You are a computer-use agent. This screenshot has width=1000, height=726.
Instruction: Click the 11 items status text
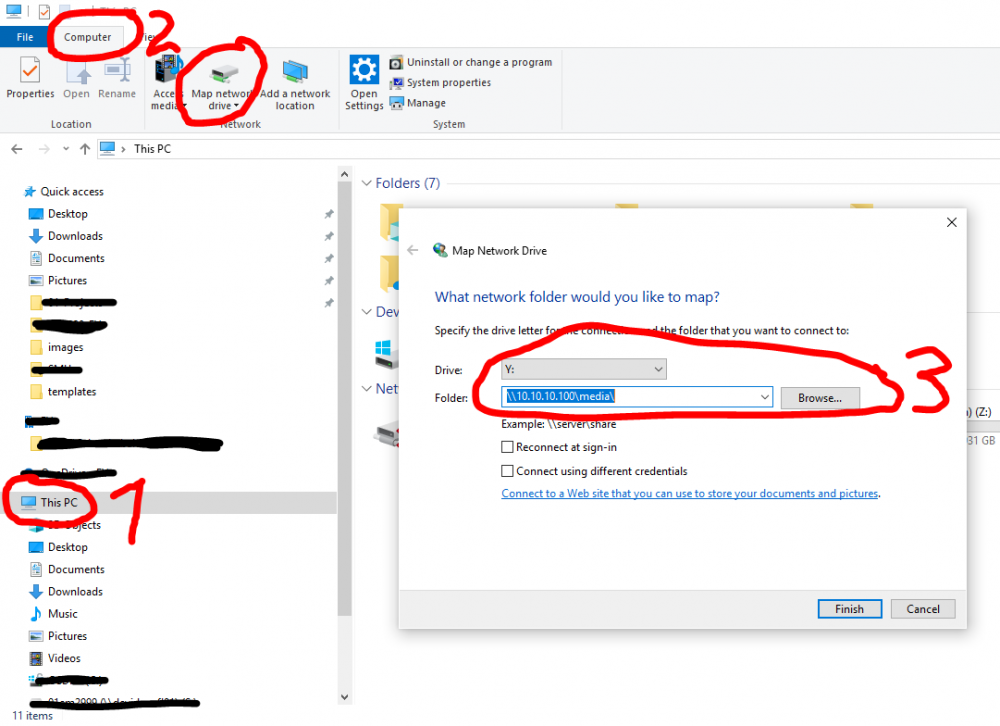pos(33,716)
